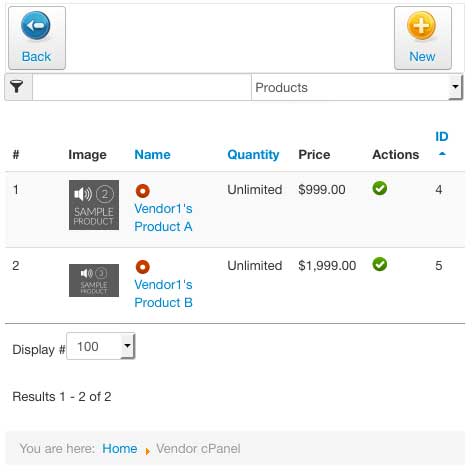Open Vendor1's Product B link
The width and height of the screenshot is (472, 474).
point(163,294)
